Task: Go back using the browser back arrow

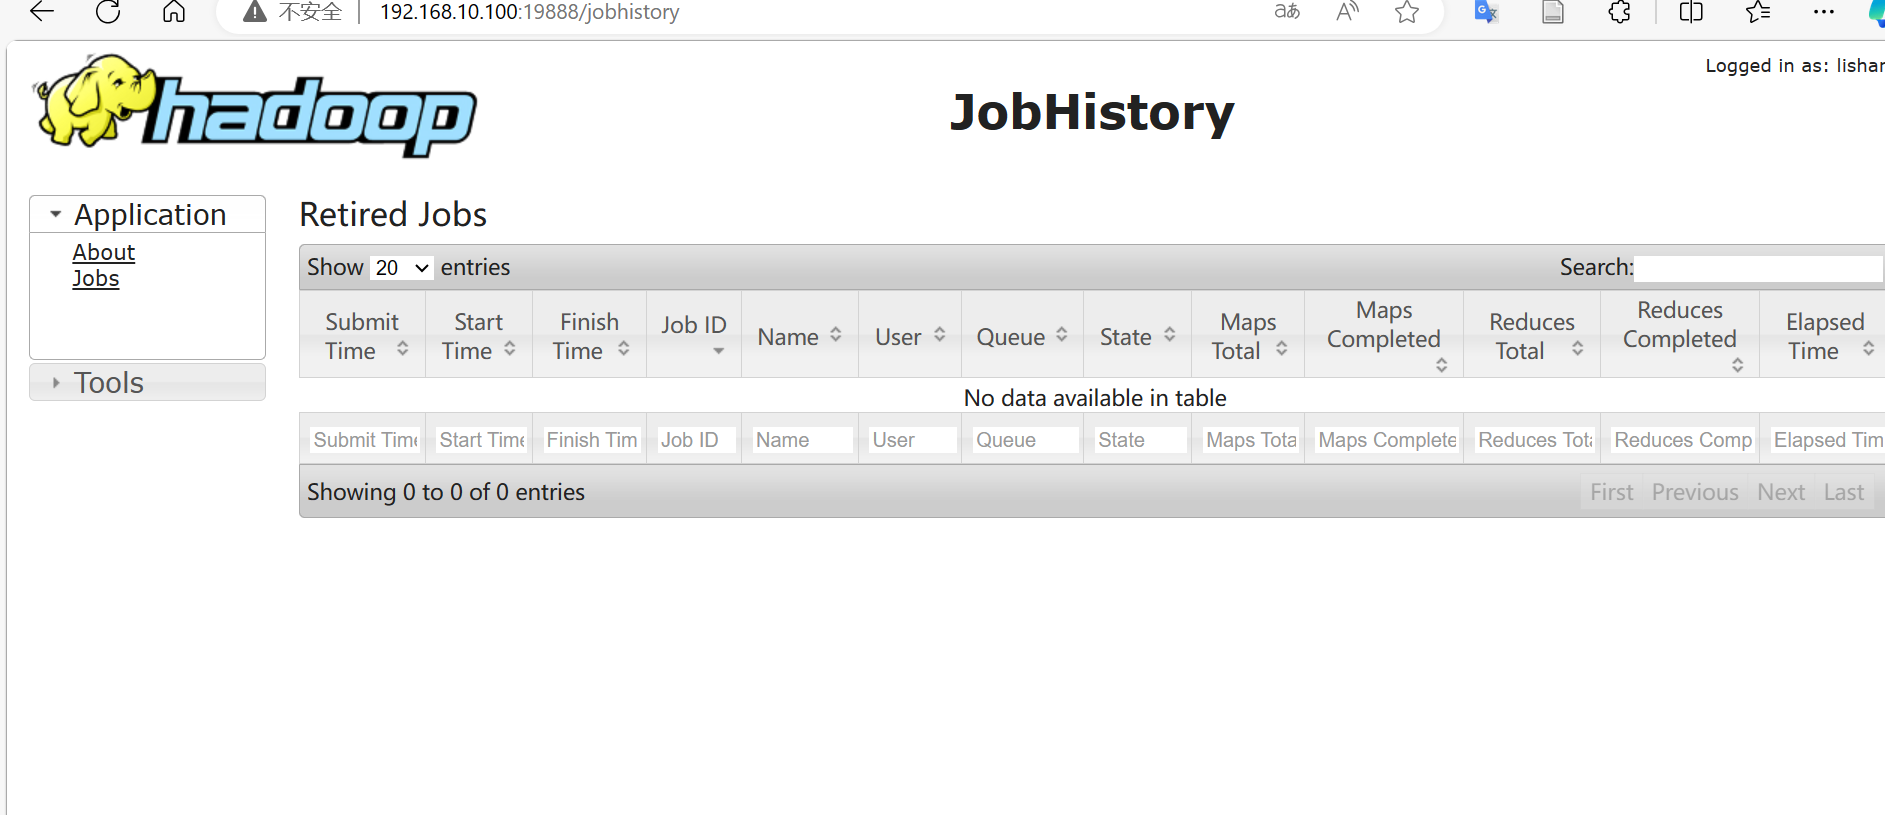Action: click(41, 12)
